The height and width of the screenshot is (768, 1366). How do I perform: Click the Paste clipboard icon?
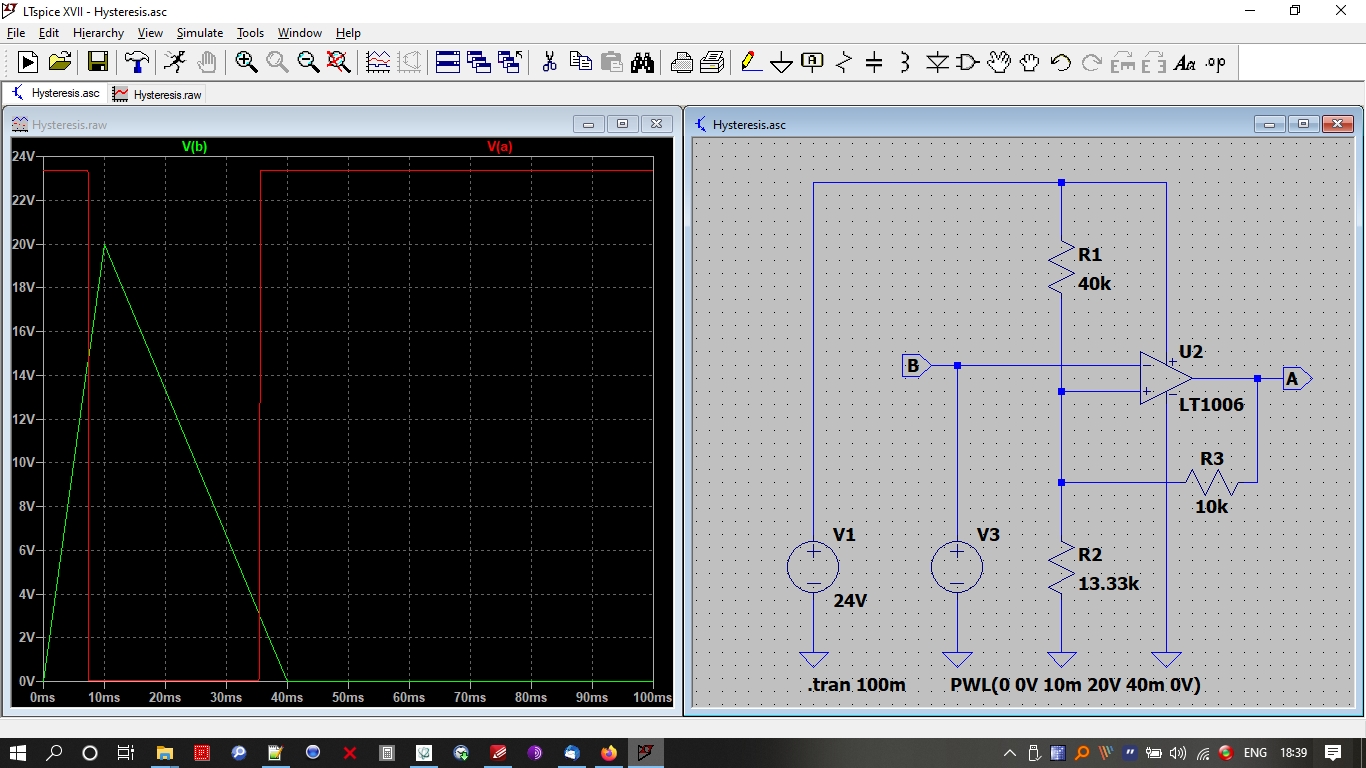(611, 62)
